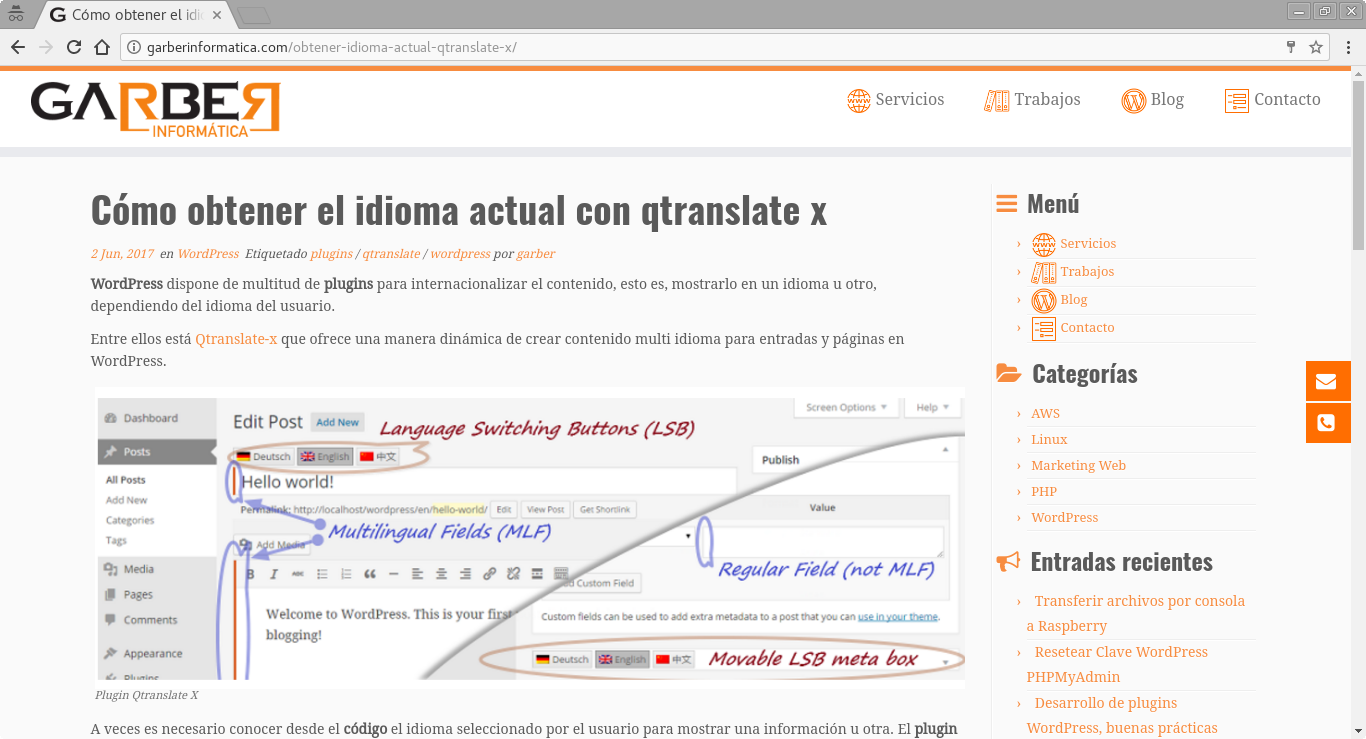Reload the page with the refresh icon
This screenshot has height=739, width=1366.
[x=74, y=47]
